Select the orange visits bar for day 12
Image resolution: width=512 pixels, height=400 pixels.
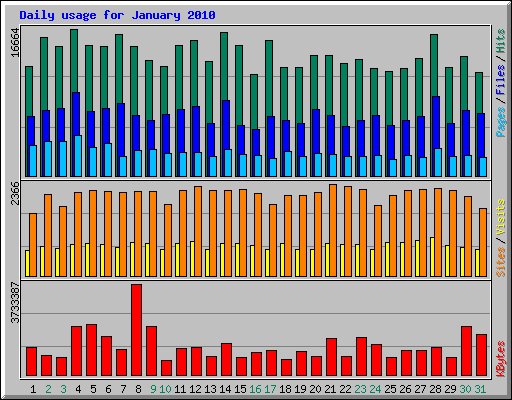click(198, 231)
